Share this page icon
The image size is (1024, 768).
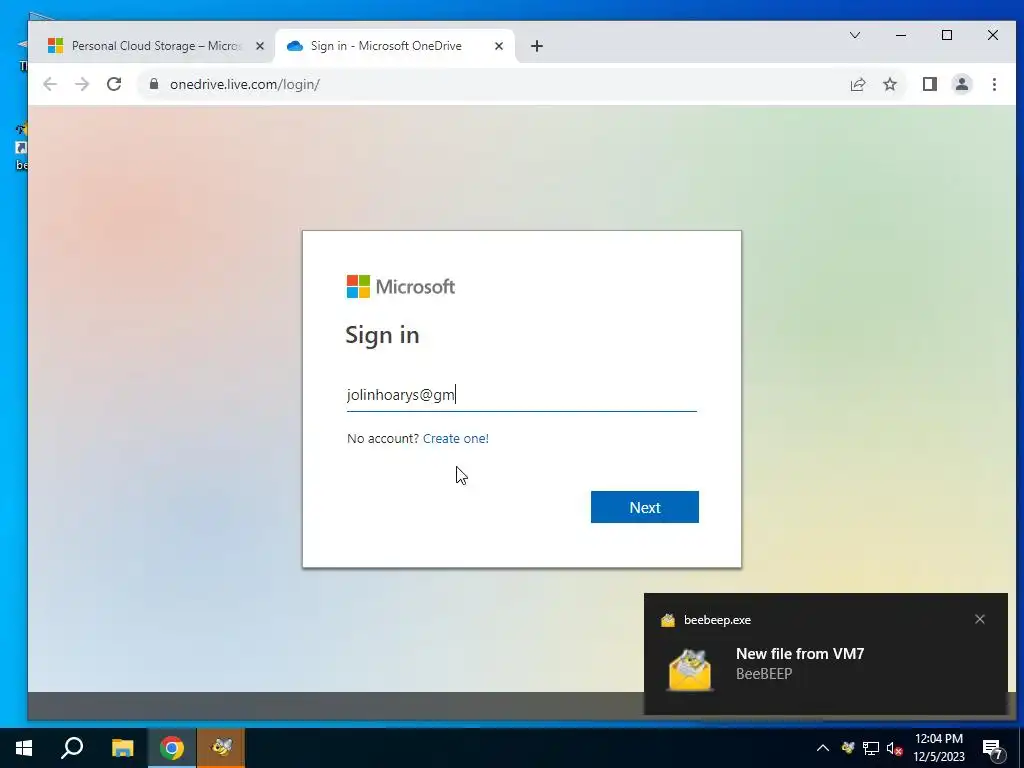tap(857, 84)
